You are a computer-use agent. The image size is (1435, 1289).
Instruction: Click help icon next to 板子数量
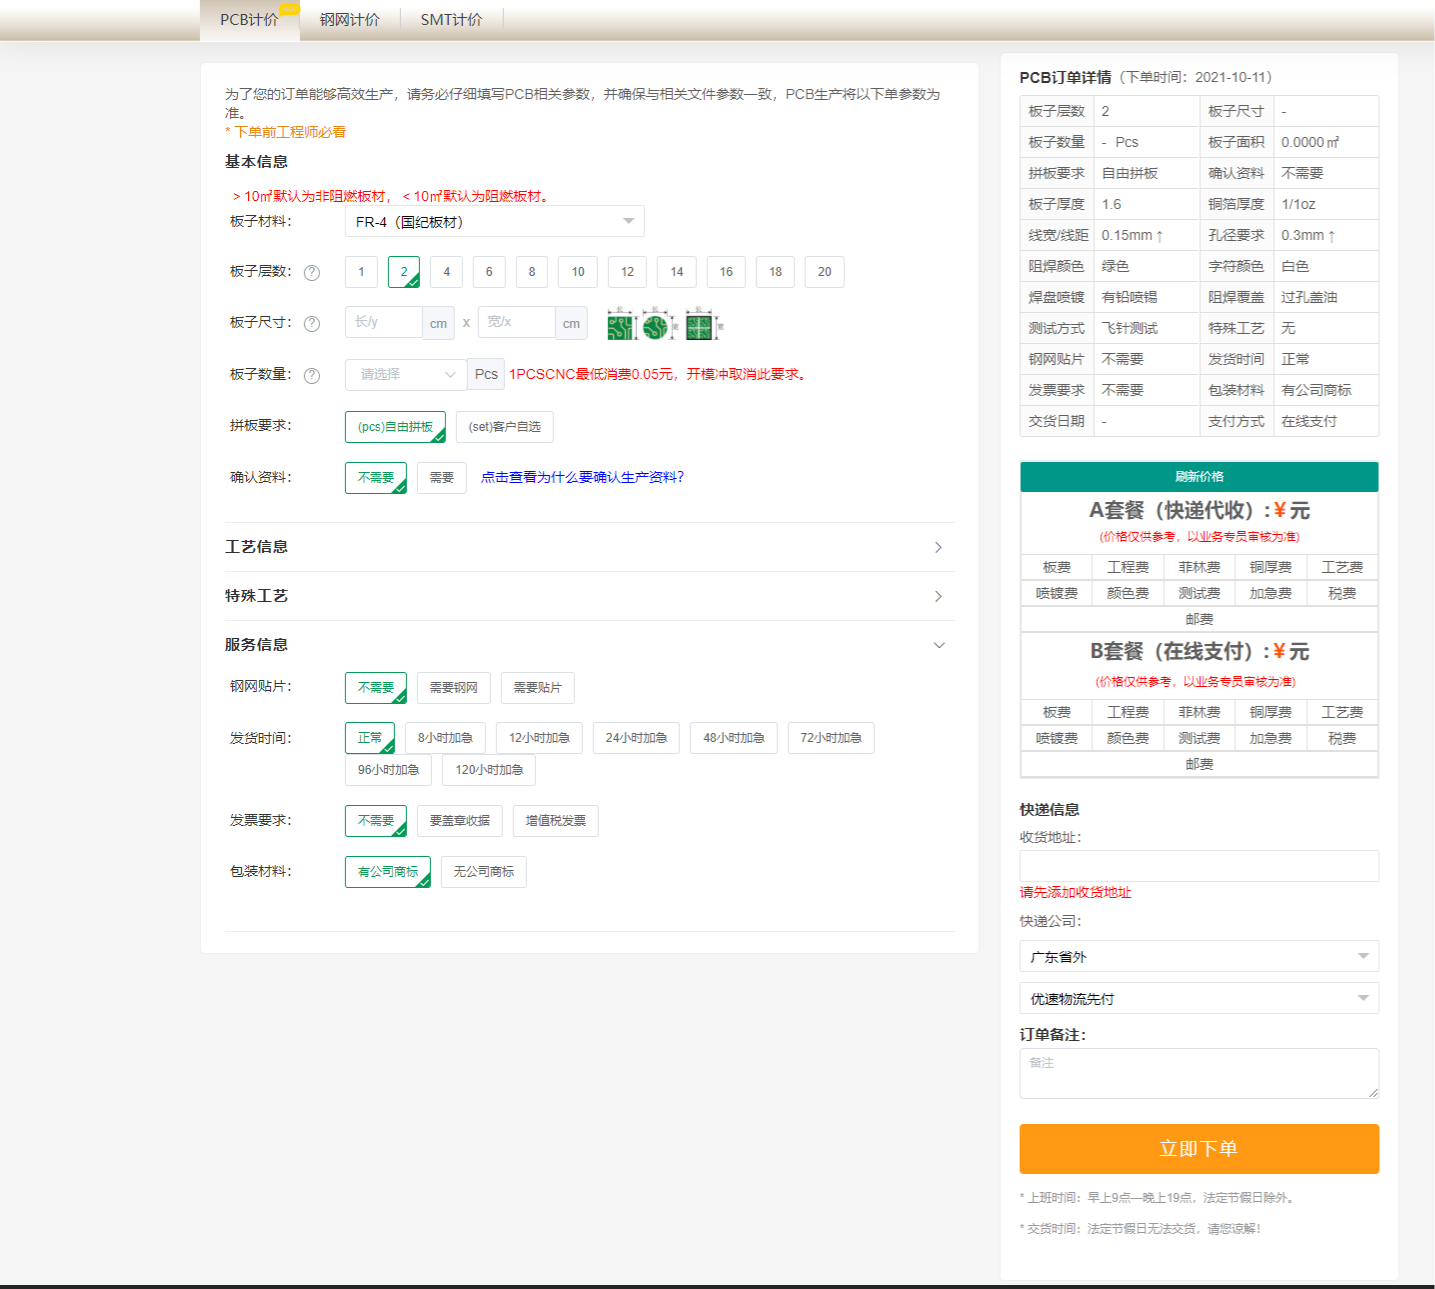312,376
